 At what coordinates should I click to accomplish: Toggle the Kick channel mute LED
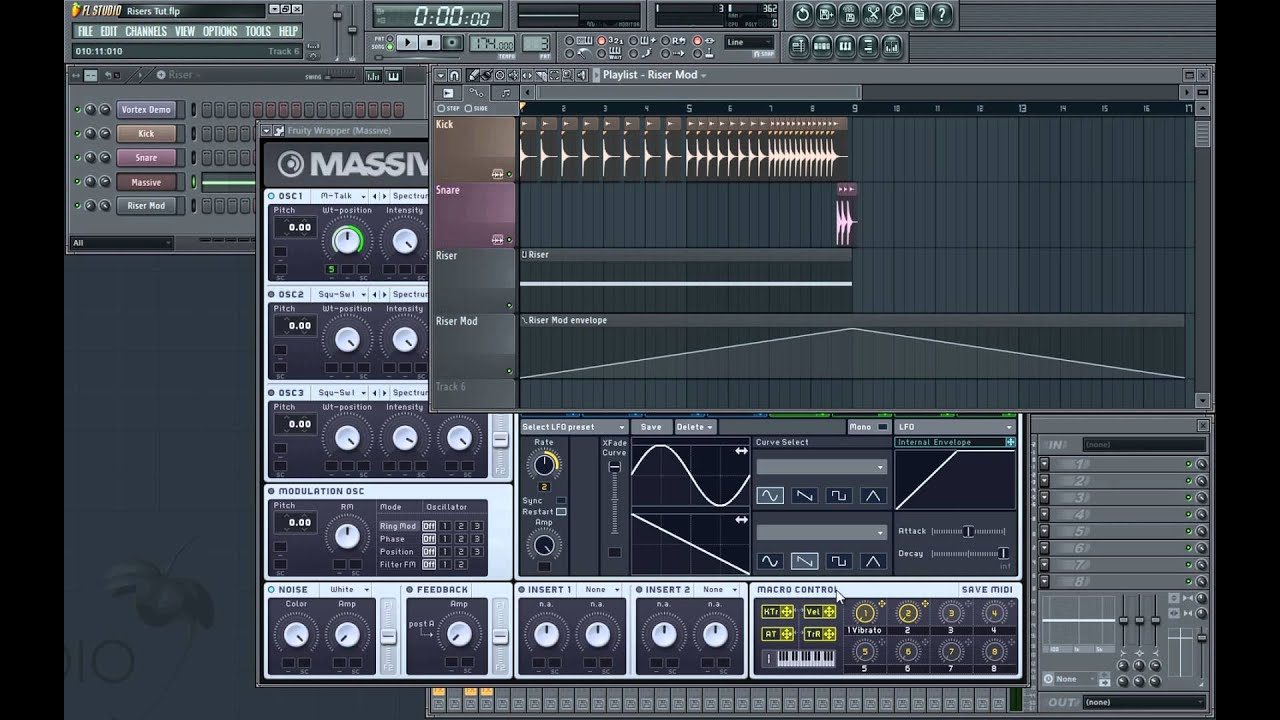coord(78,133)
